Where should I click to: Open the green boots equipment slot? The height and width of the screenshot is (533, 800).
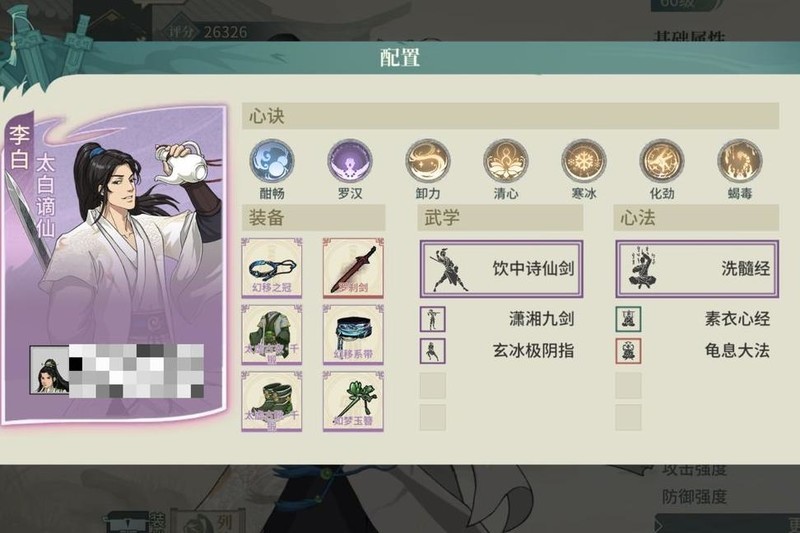[271, 401]
